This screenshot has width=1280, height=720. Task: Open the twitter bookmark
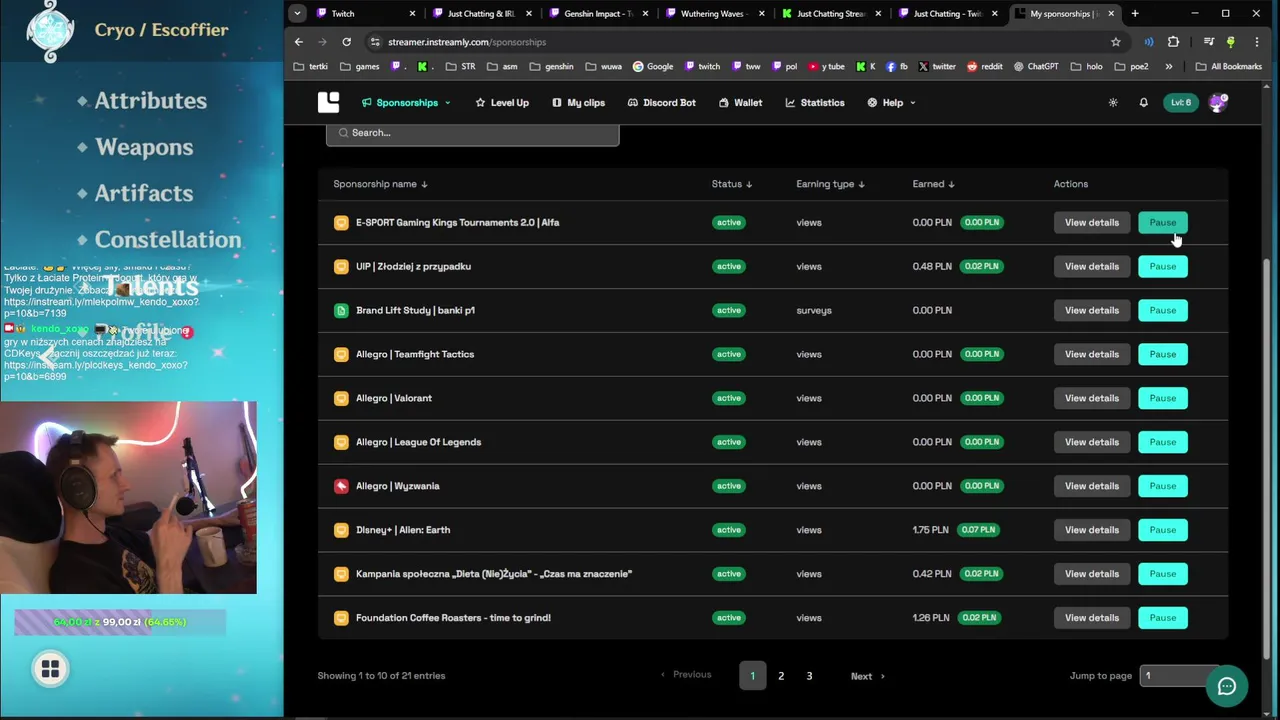click(x=936, y=66)
